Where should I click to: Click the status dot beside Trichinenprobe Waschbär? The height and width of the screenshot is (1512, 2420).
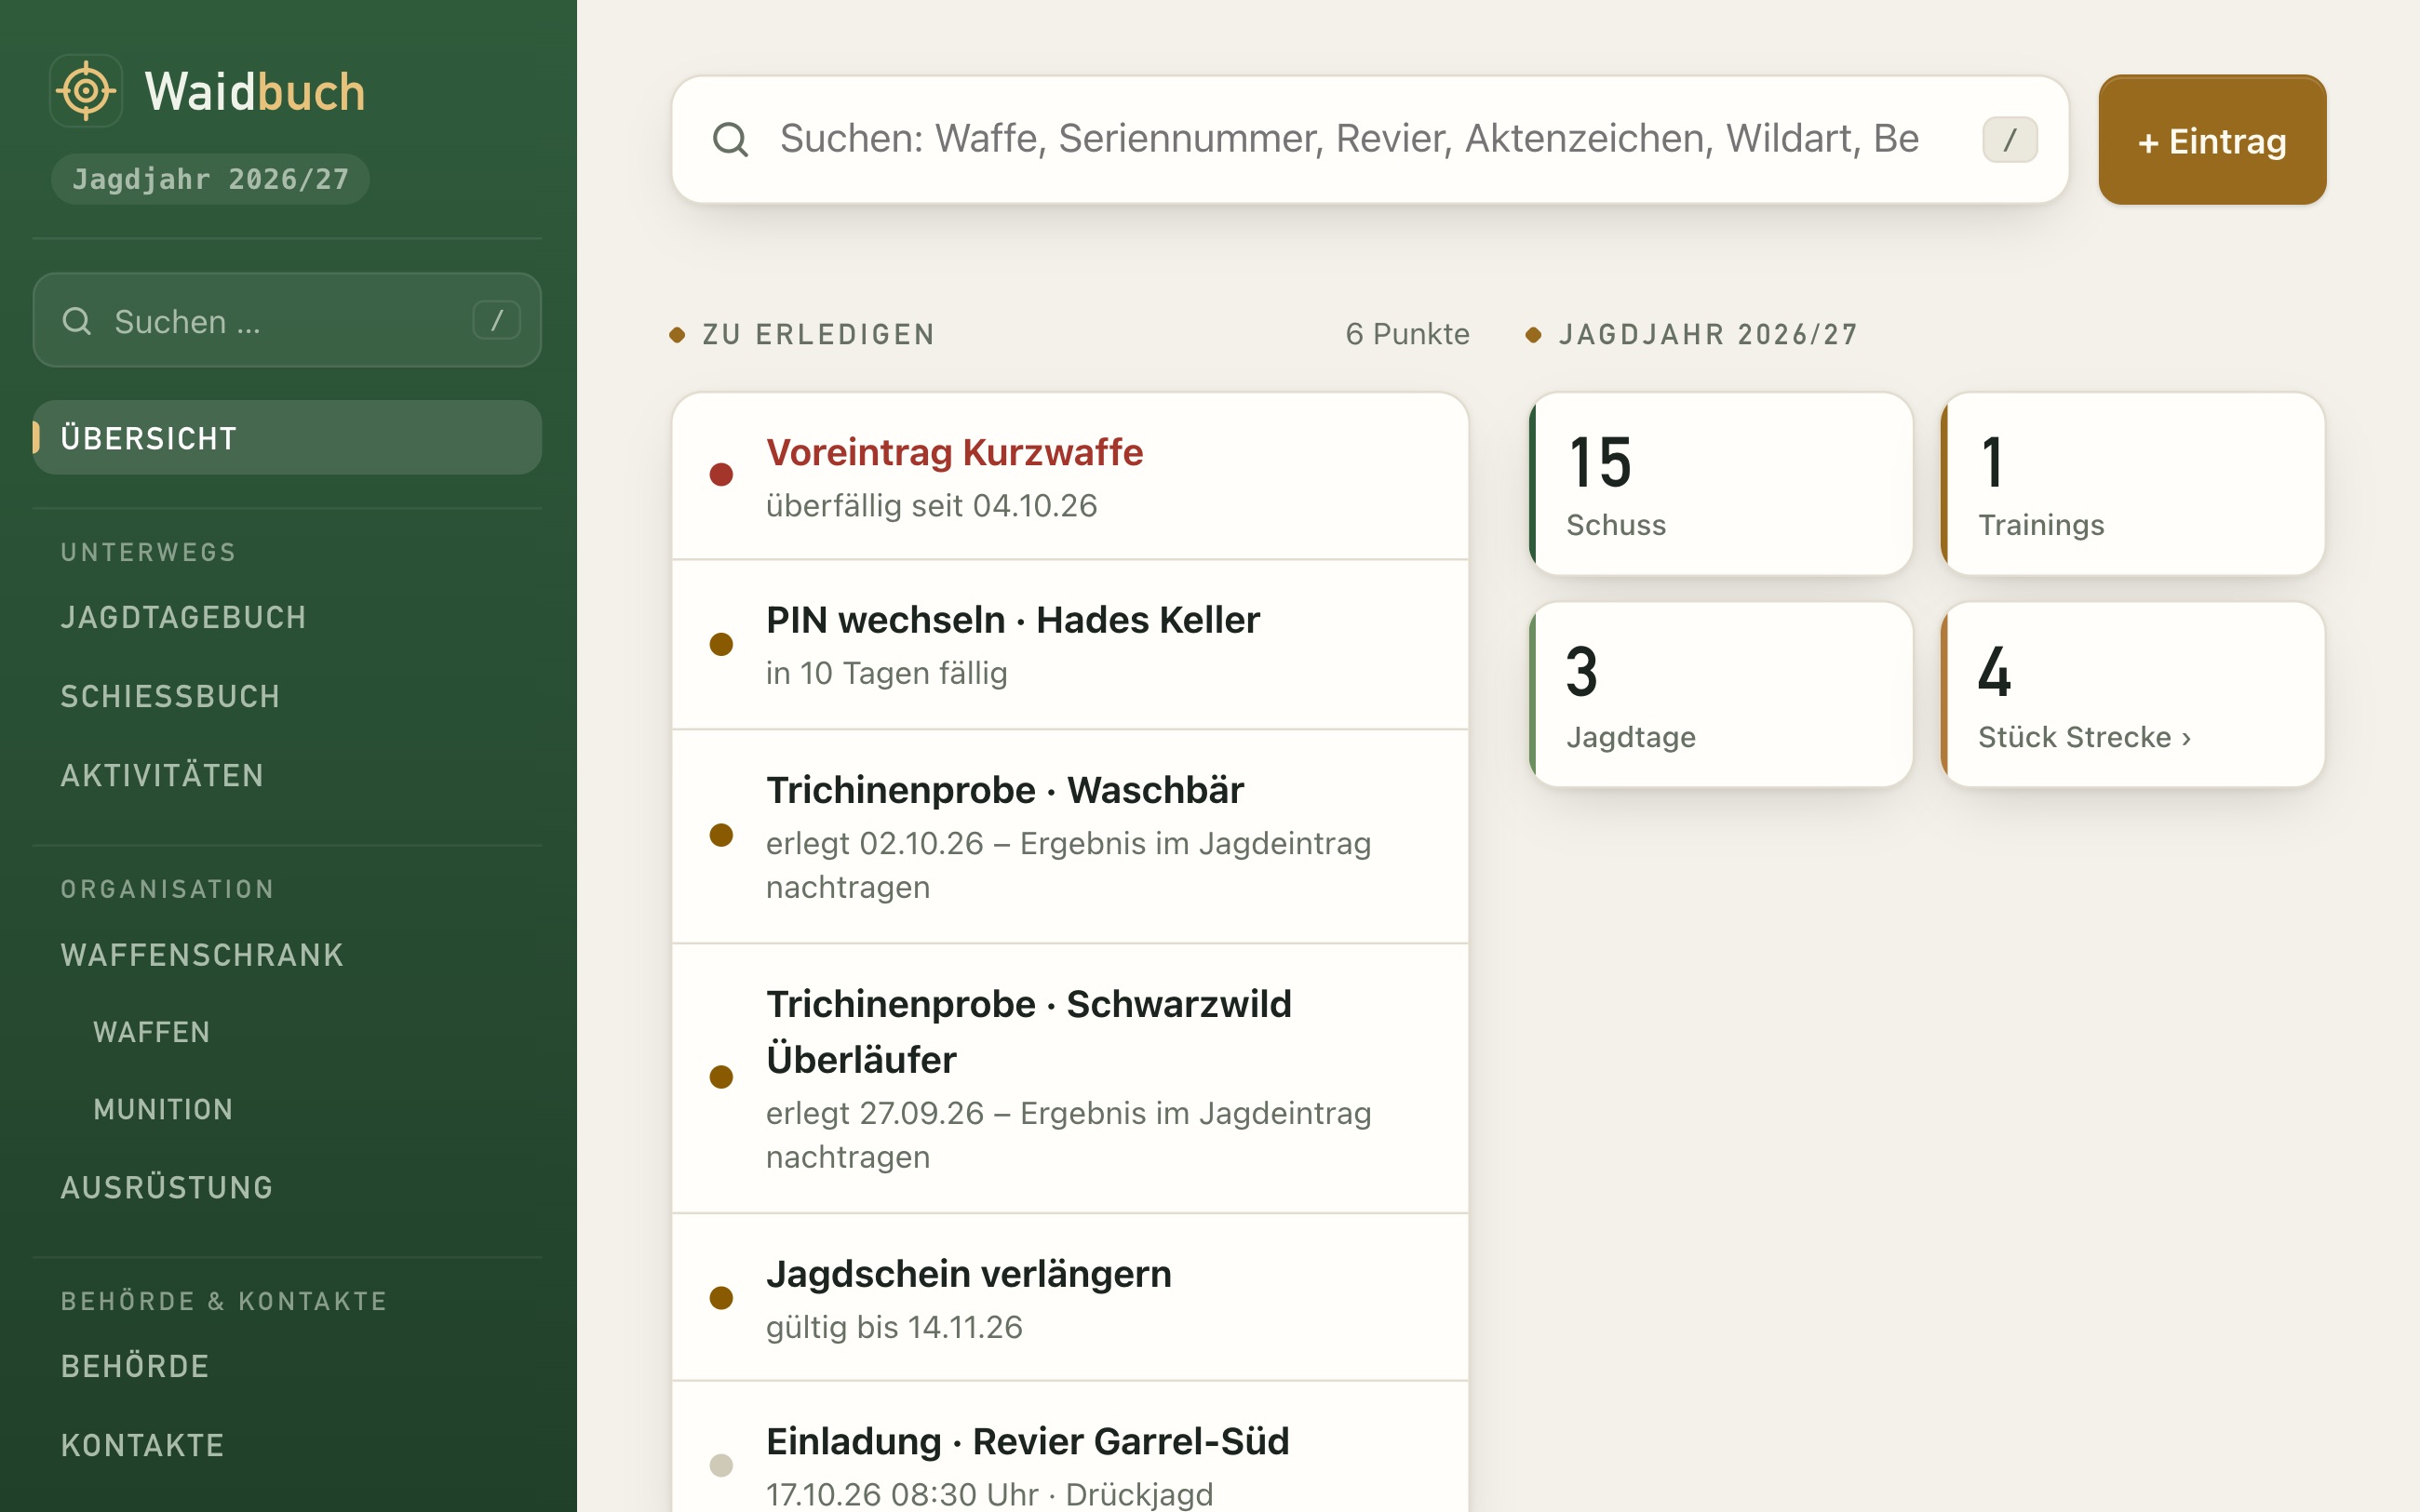721,835
